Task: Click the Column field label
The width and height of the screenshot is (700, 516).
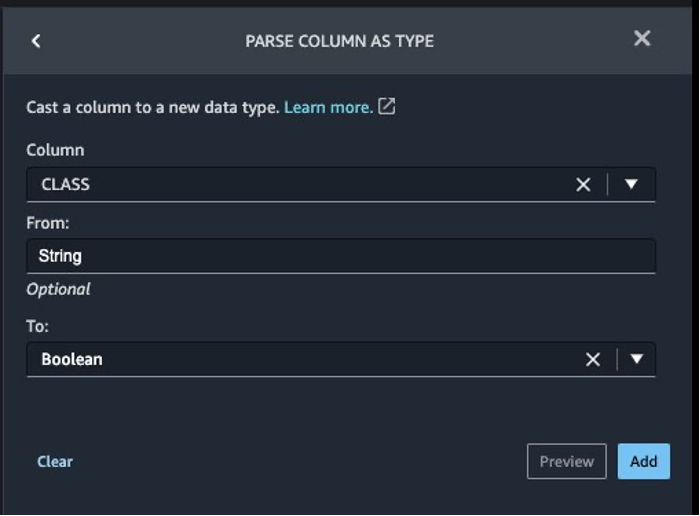Action: (x=55, y=150)
